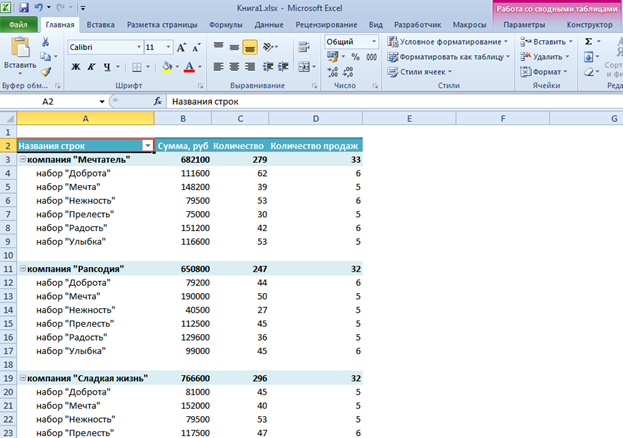Click Форматировать как таблицу button
Image resolution: width=623 pixels, height=438 pixels.
click(450, 57)
